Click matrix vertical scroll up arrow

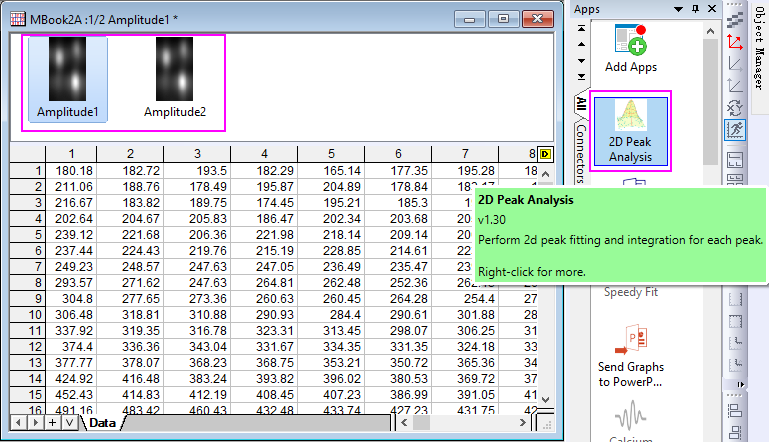pyautogui.click(x=545, y=174)
